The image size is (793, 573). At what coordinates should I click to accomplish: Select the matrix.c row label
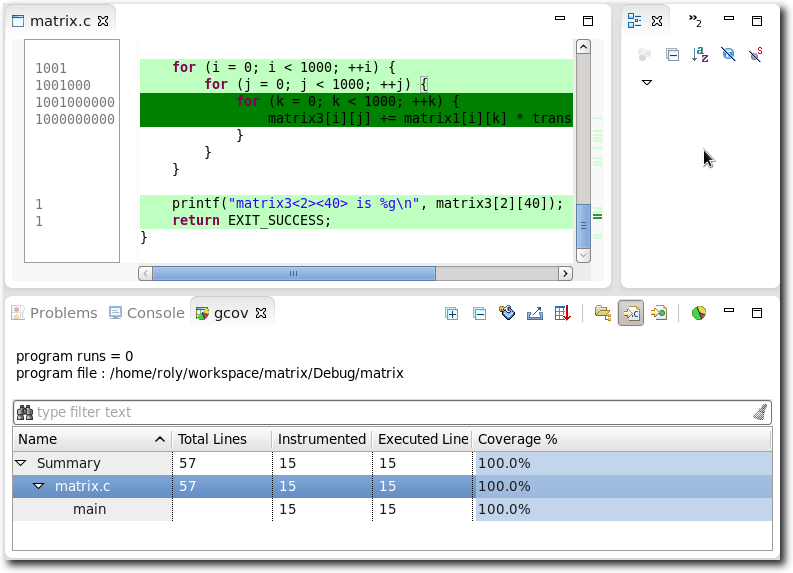pyautogui.click(x=82, y=486)
